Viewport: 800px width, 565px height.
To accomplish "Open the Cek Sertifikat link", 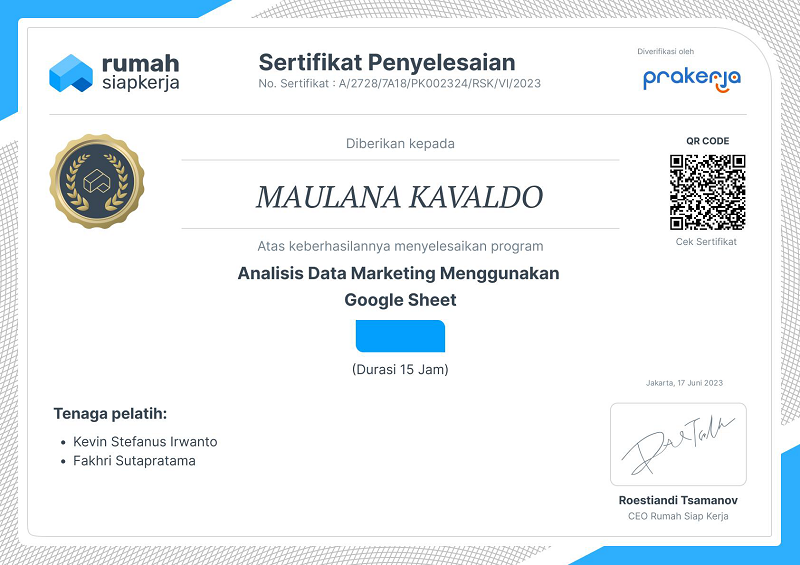I will click(706, 242).
